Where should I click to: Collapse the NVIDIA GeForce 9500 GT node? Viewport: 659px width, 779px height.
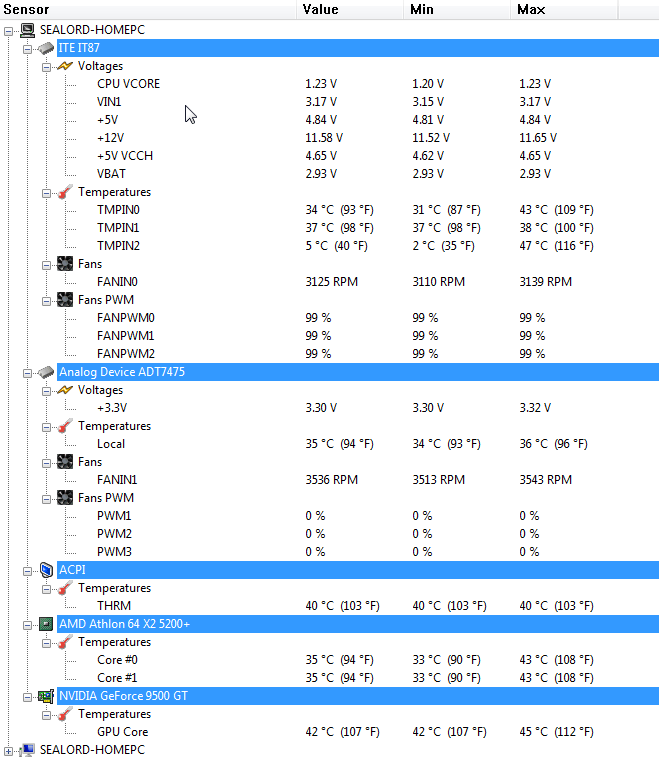pos(27,697)
